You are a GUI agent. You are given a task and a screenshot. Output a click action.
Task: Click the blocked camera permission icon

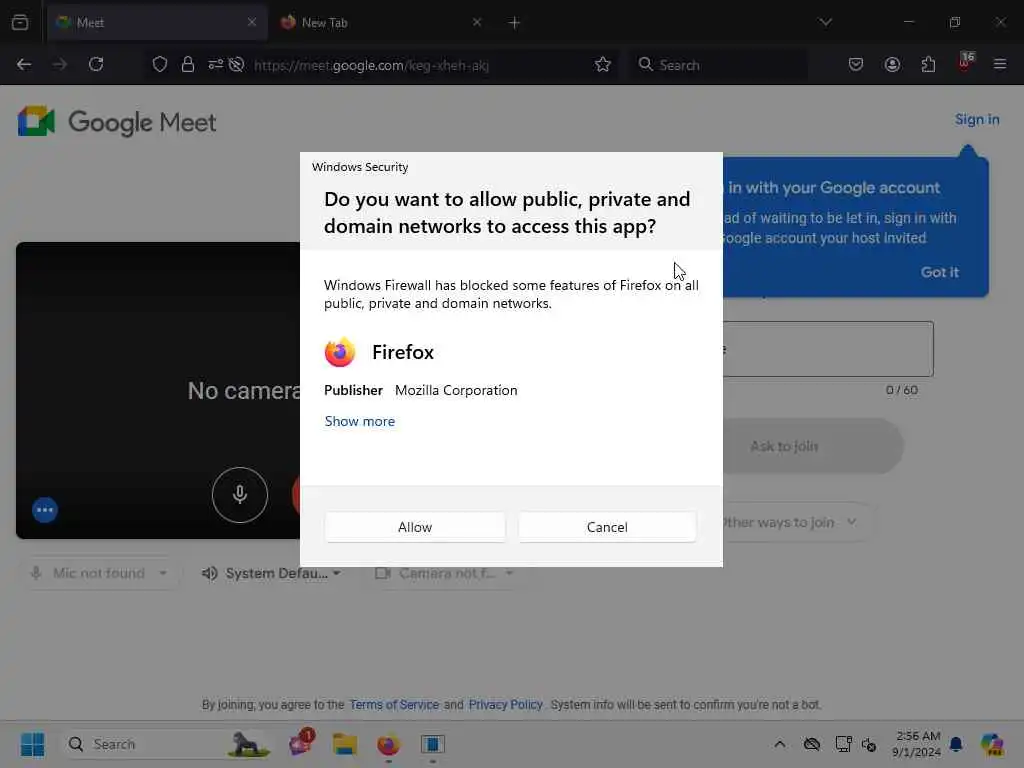click(236, 65)
